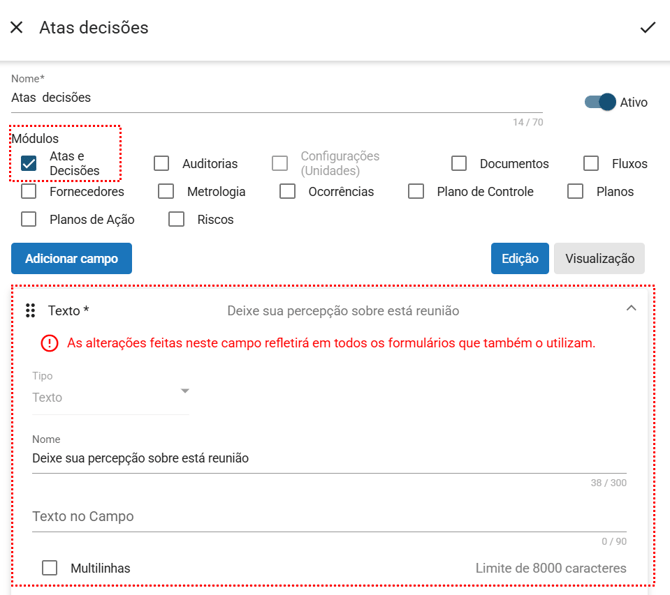Screen dimensions: 670x595
Task: Uncheck the Atas e Decisões module
Action: (x=29, y=163)
